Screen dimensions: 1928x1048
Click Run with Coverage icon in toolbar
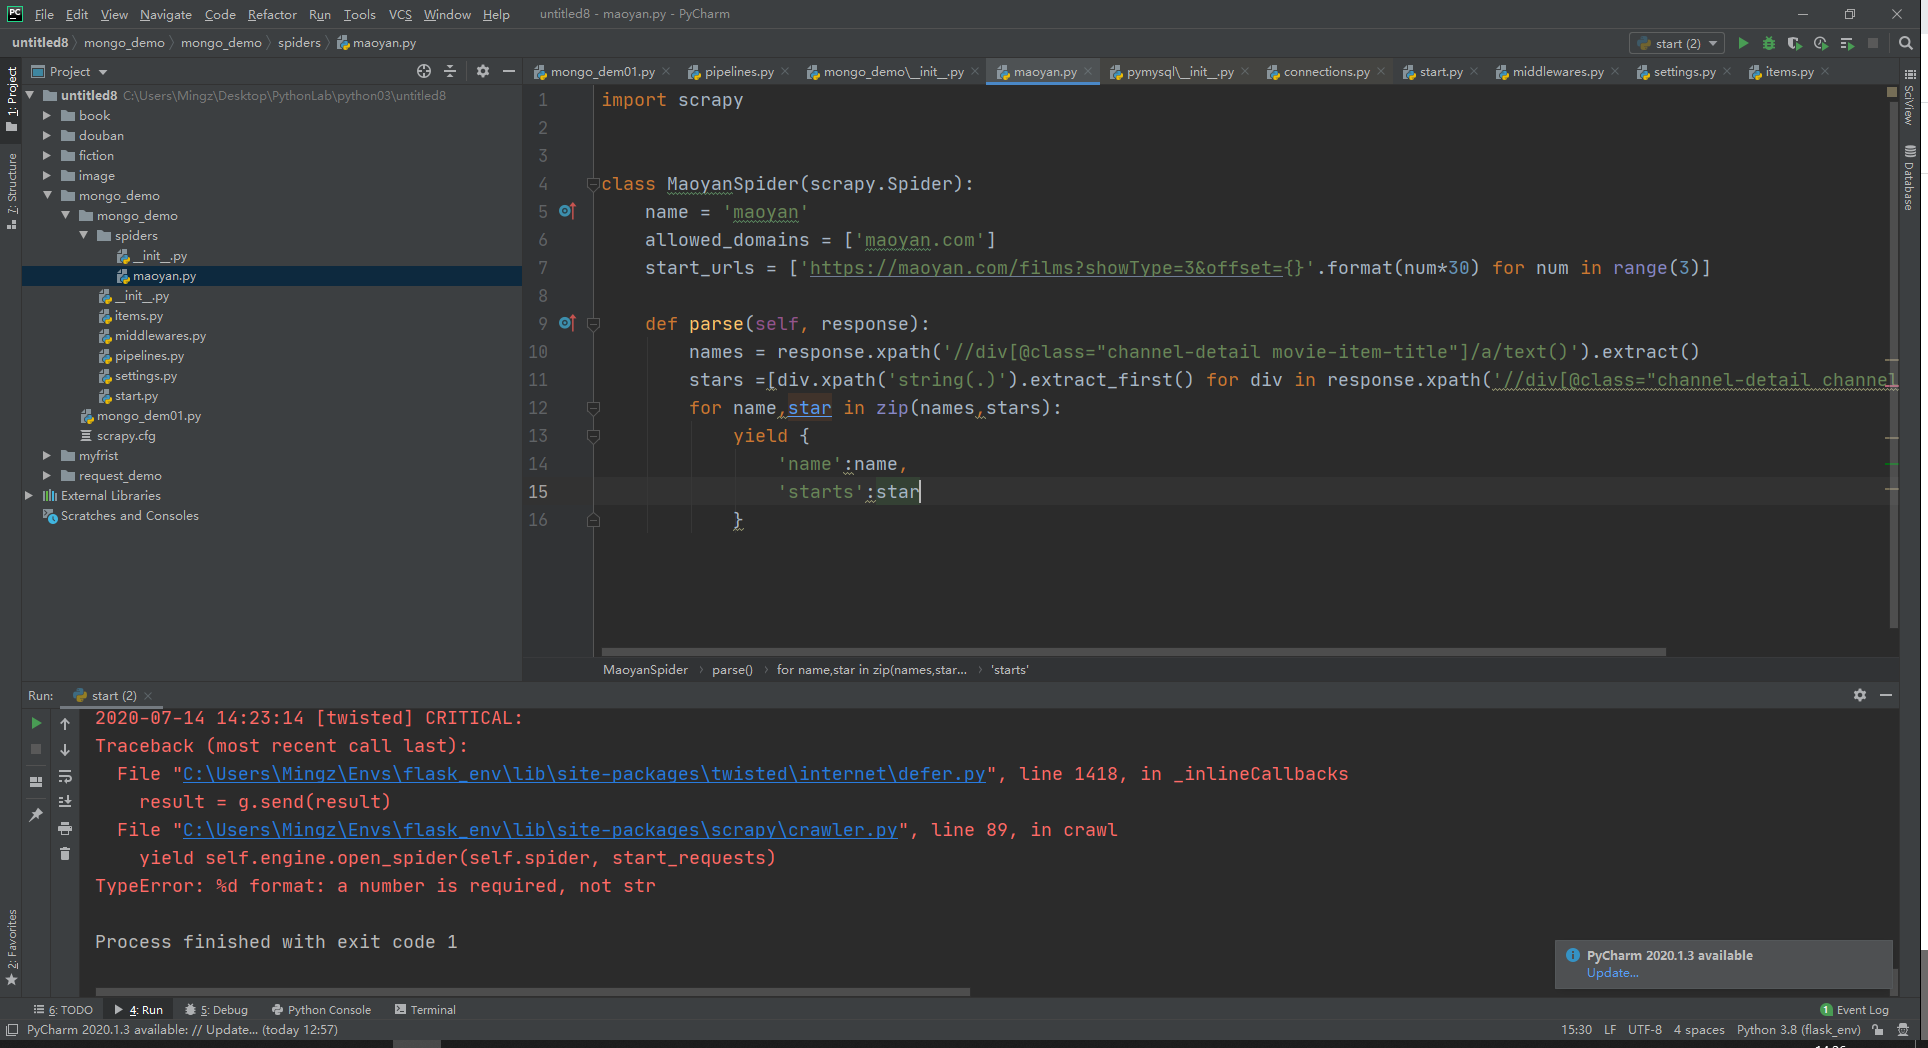click(1795, 43)
